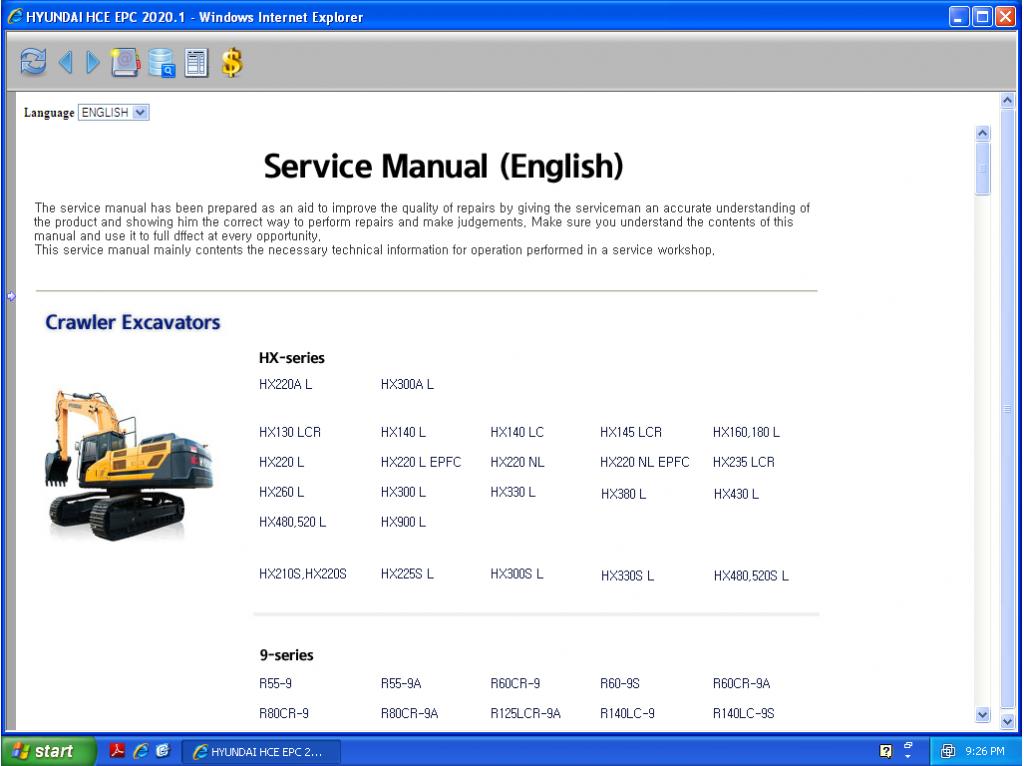Click the 9:26 PM system clock

coord(985,752)
